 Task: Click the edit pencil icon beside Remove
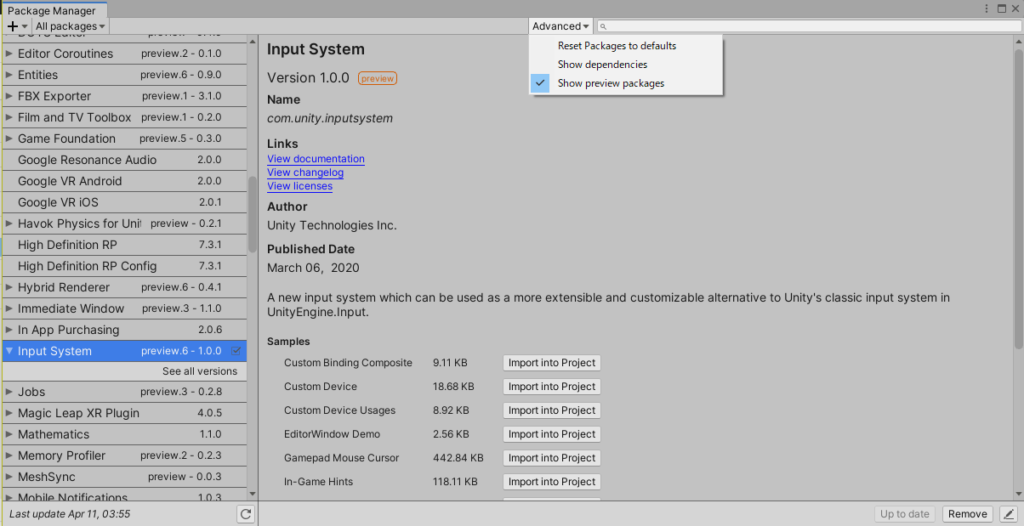(1010, 514)
